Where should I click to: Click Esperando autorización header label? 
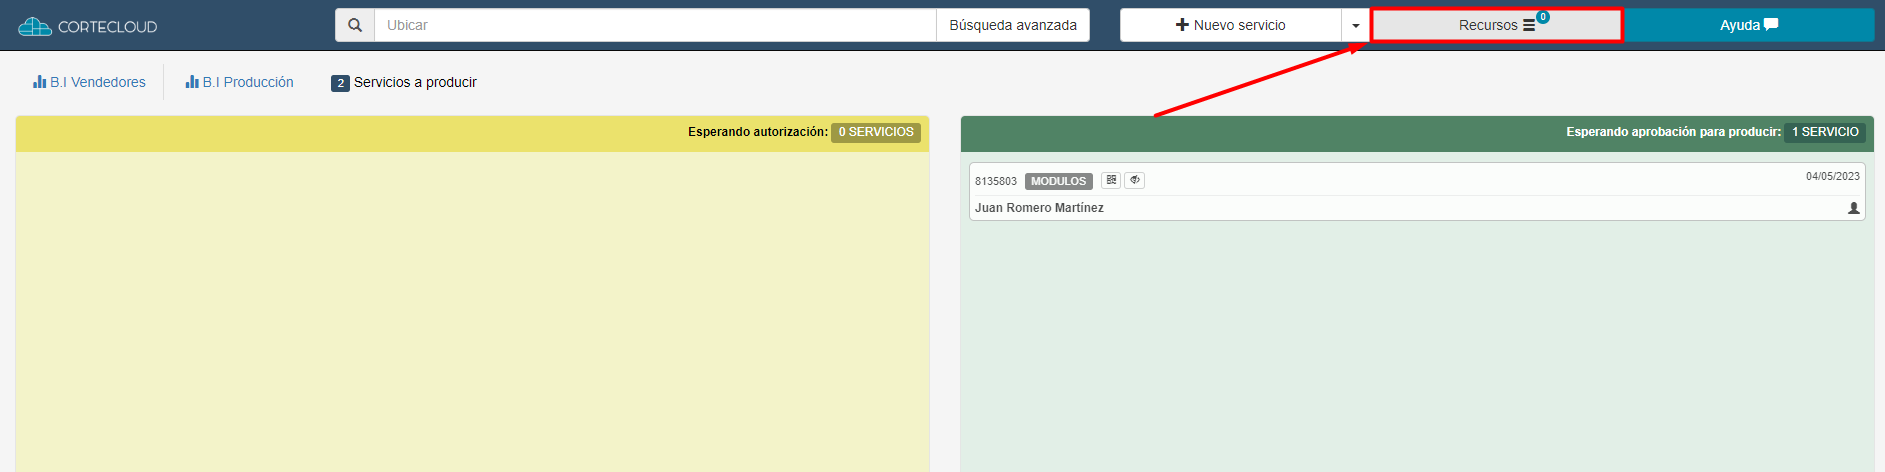[x=757, y=132]
